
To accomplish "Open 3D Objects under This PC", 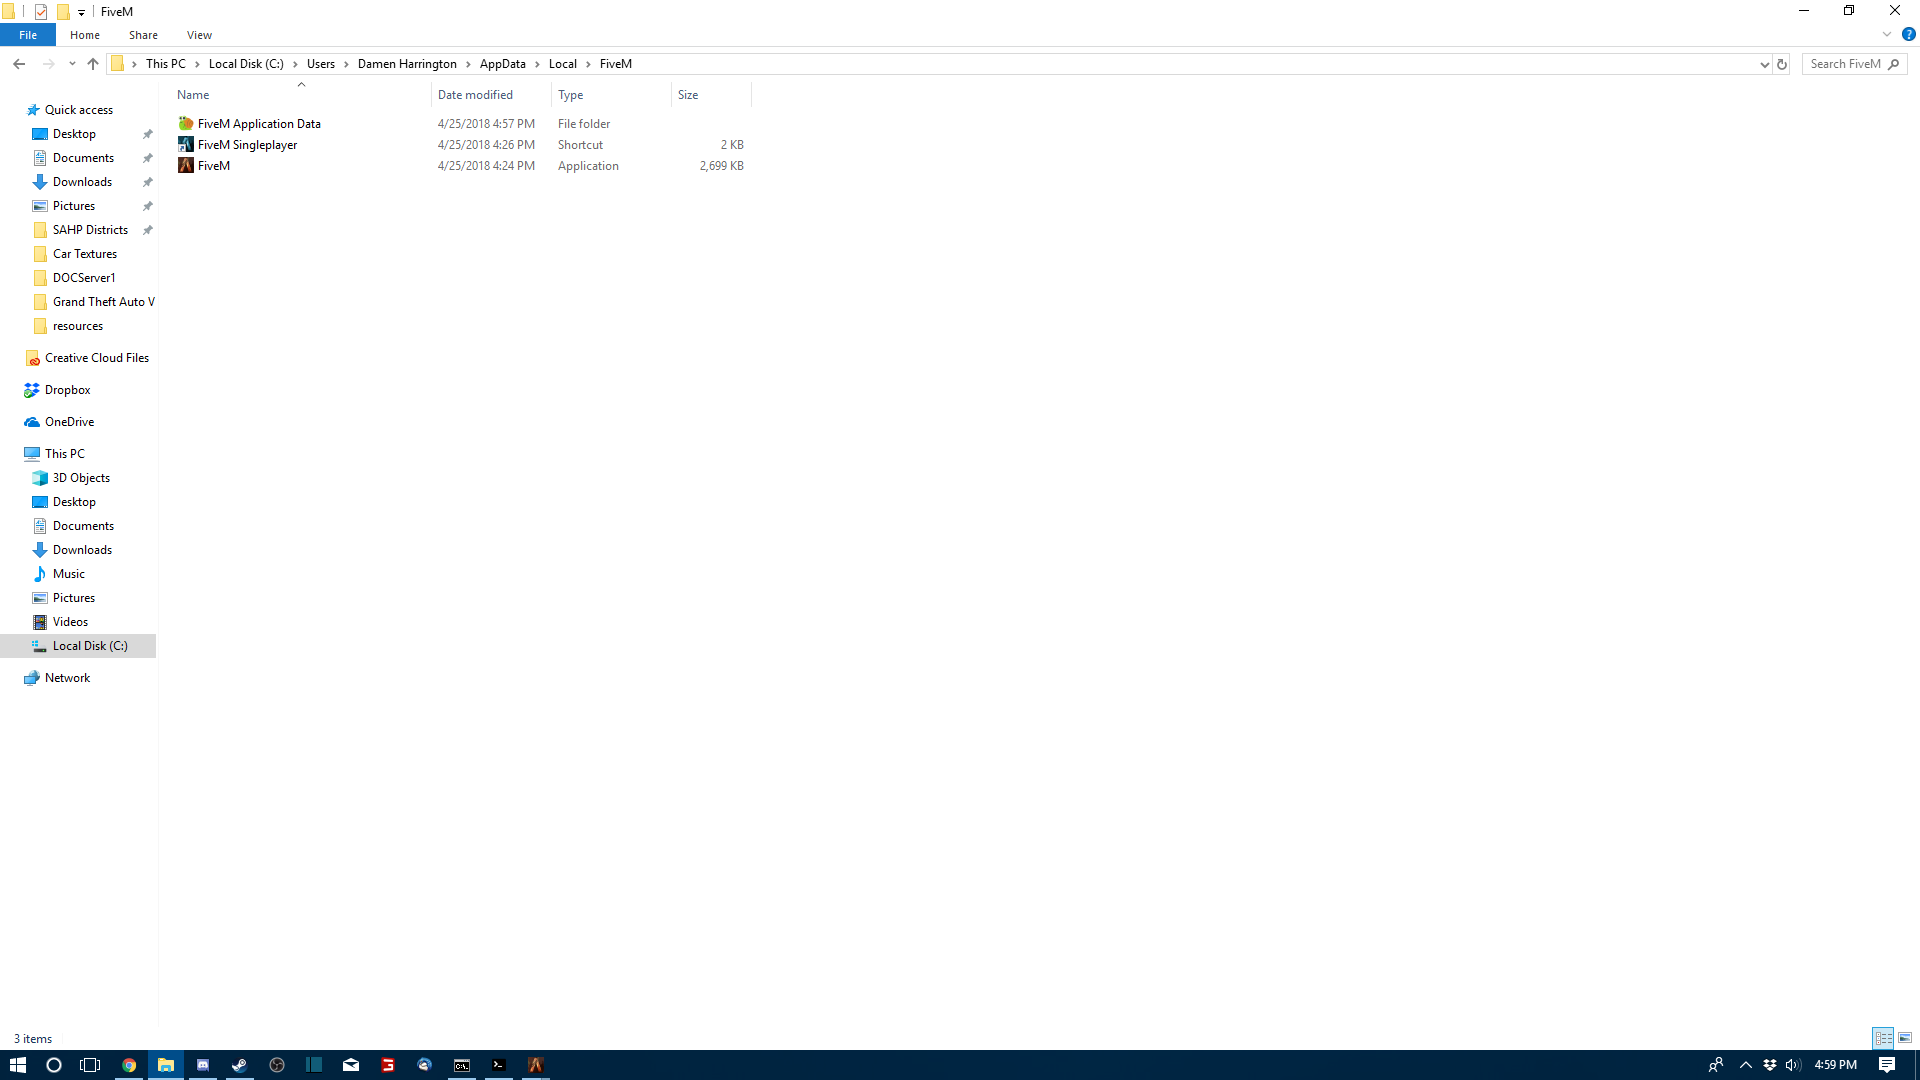I will click(x=81, y=478).
